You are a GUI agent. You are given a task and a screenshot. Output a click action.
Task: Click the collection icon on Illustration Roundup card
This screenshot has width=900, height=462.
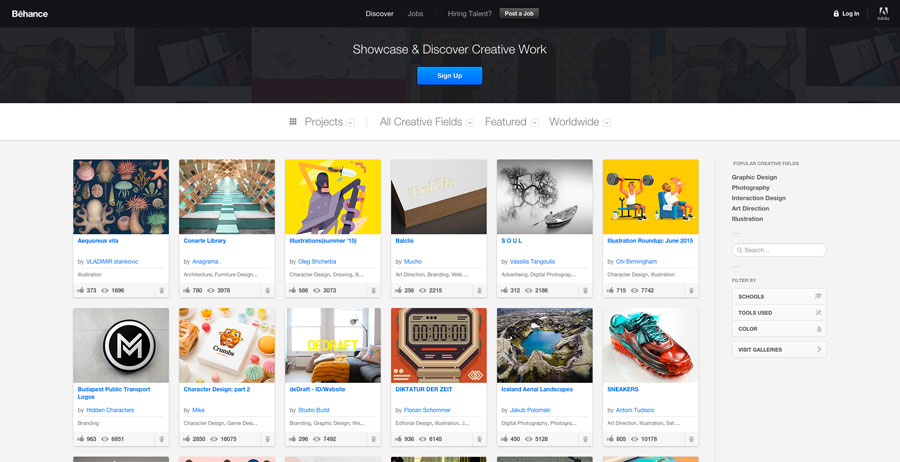click(691, 291)
